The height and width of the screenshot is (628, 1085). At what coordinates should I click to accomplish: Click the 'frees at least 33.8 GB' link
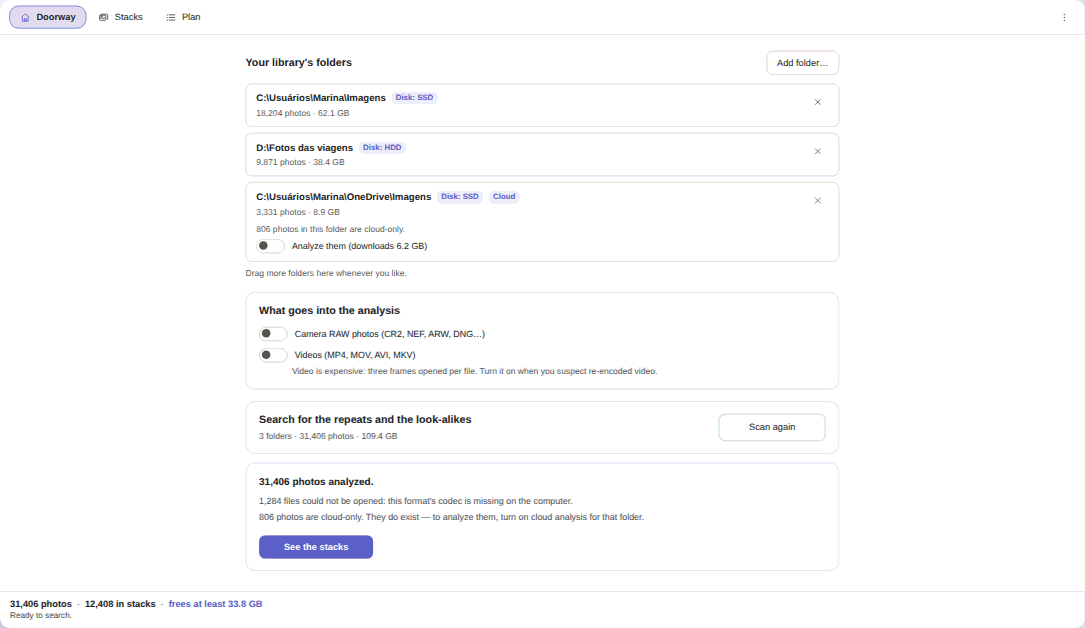pos(215,604)
